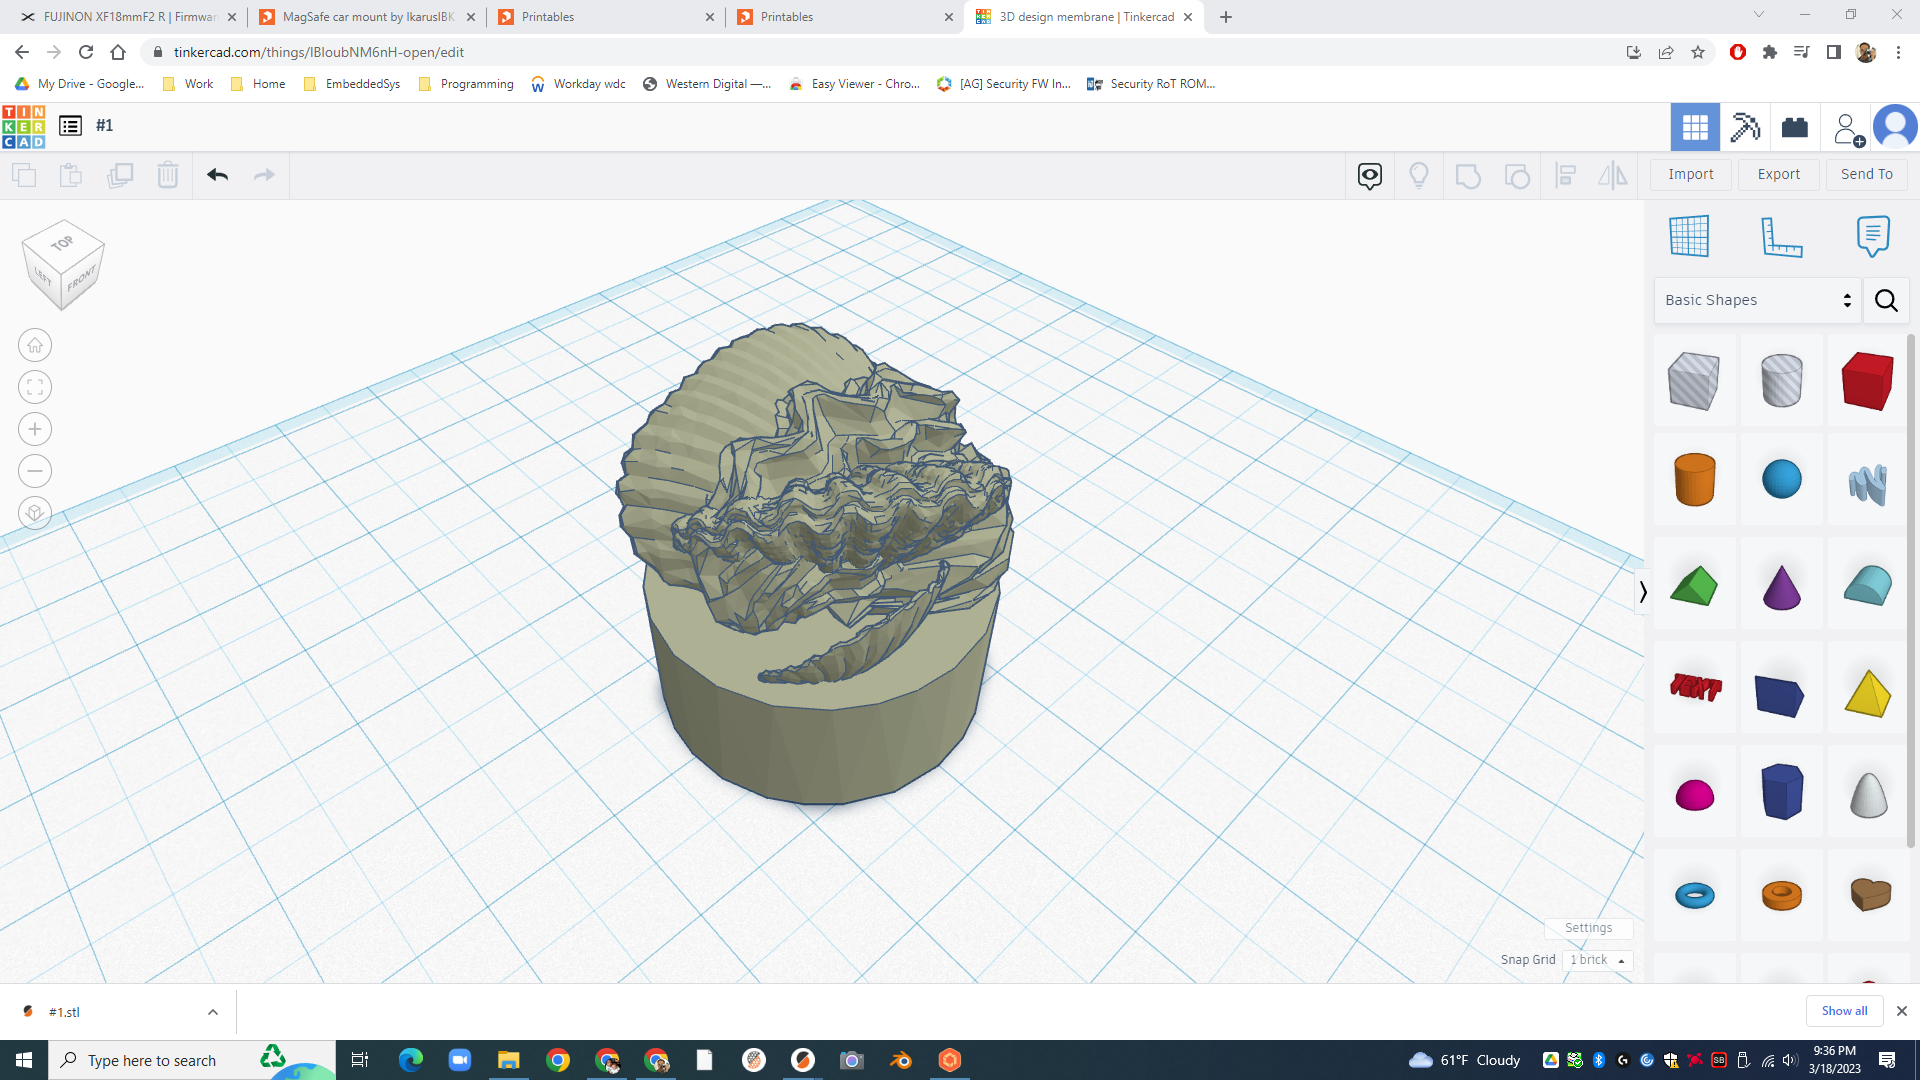Click the Group tool icon

(1468, 175)
